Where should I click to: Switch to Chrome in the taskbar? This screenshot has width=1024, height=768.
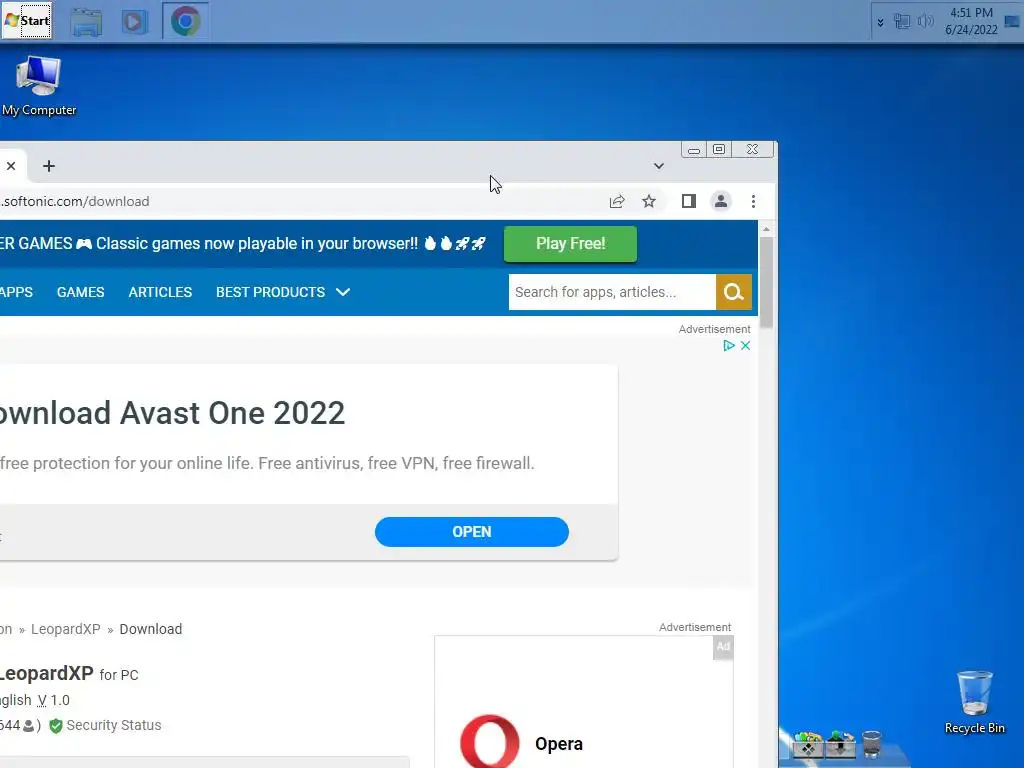[185, 22]
